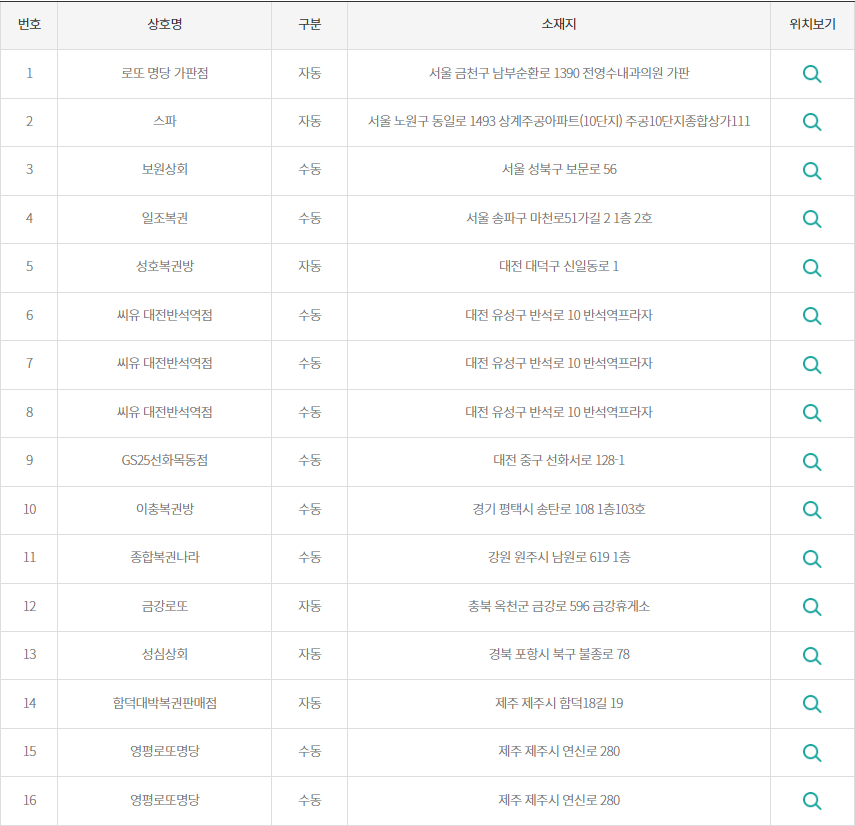Open location view for 로또 명당 가판점
Screen dimensions: 855x826
pos(812,74)
